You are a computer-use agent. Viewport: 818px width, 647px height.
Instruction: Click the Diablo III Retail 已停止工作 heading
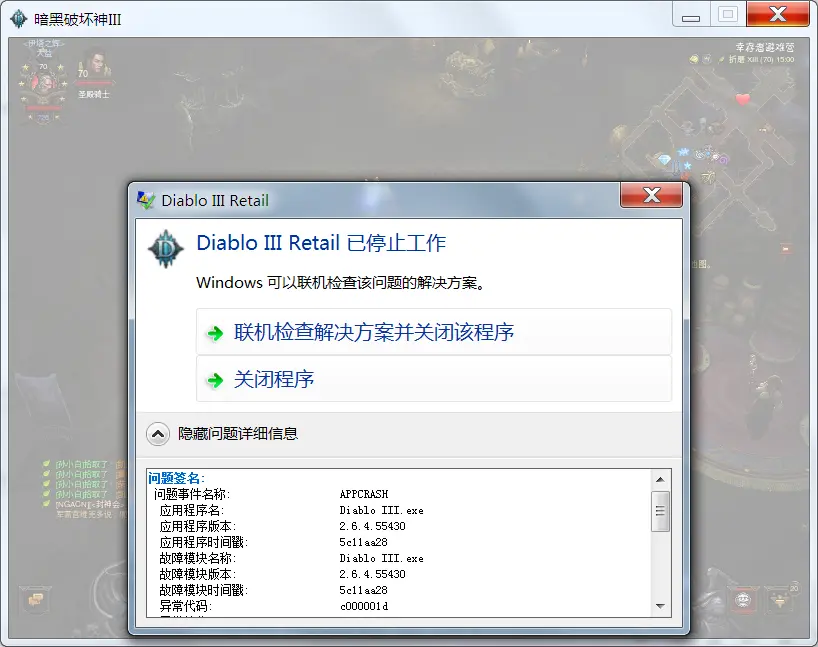pyautogui.click(x=321, y=243)
